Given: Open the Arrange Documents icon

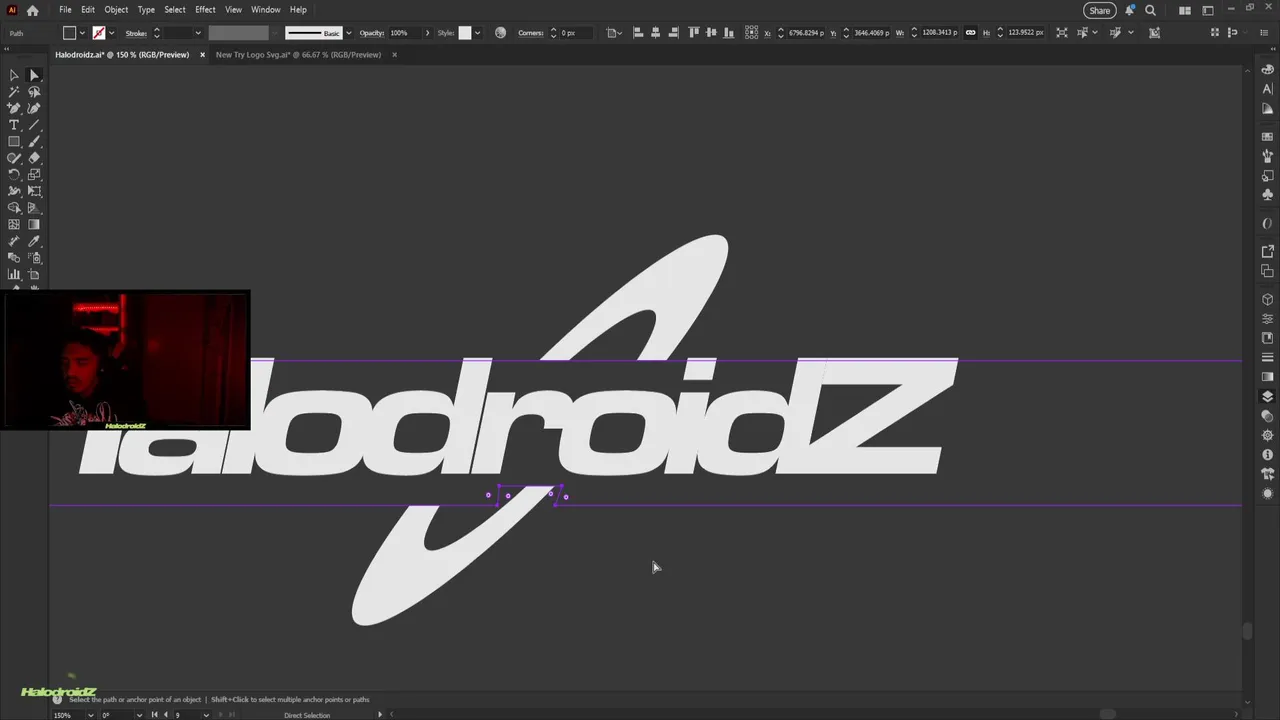Looking at the screenshot, I should pos(1185,10).
